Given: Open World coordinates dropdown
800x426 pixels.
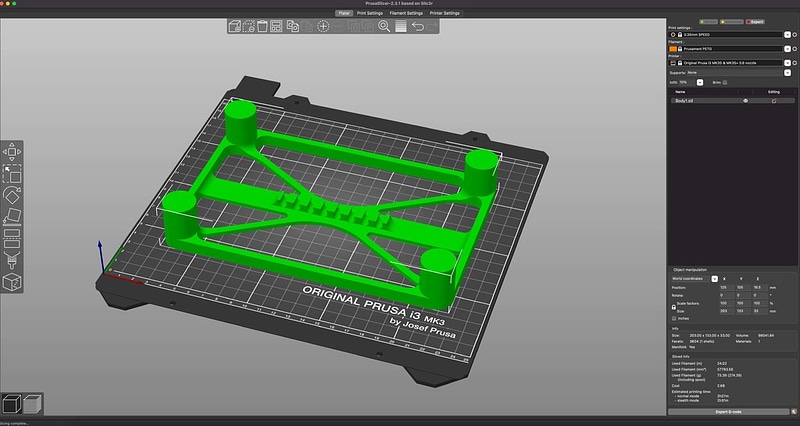Looking at the screenshot, I should pyautogui.click(x=715, y=279).
